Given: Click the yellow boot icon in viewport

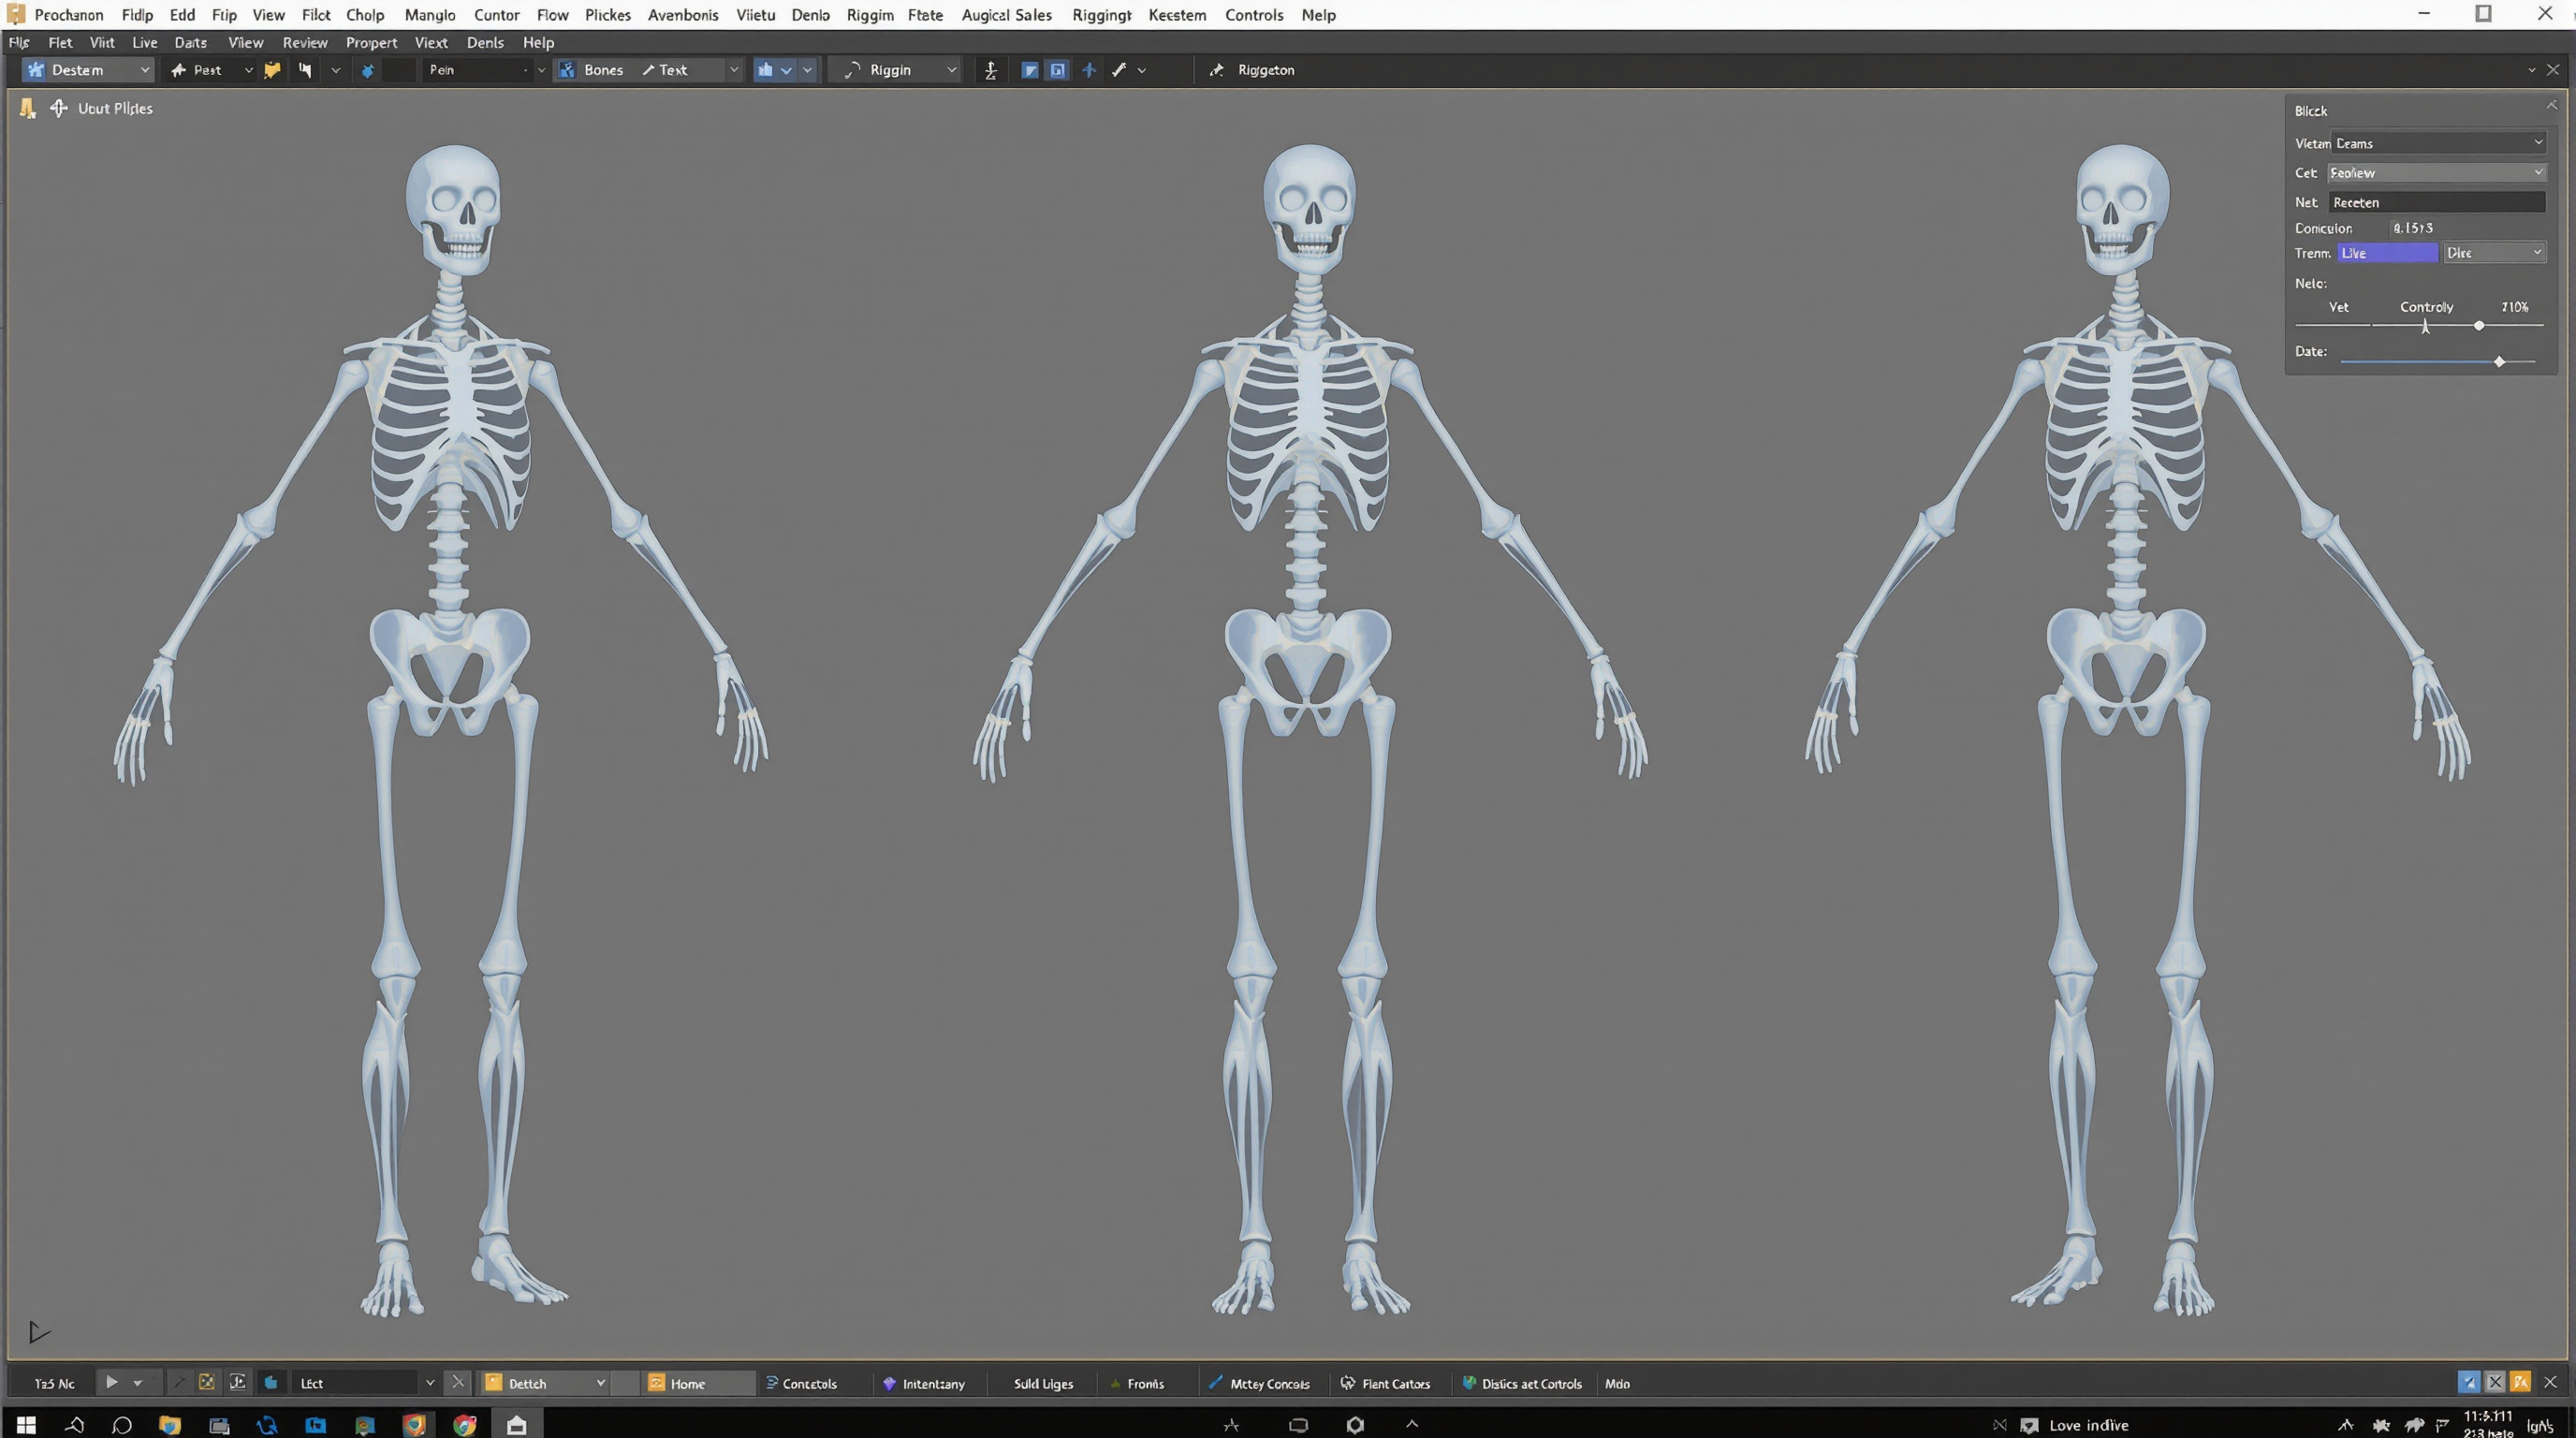Looking at the screenshot, I should [x=28, y=108].
